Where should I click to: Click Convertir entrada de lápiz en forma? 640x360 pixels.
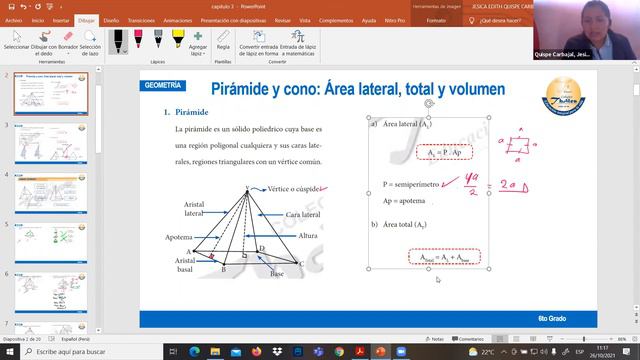(258, 43)
